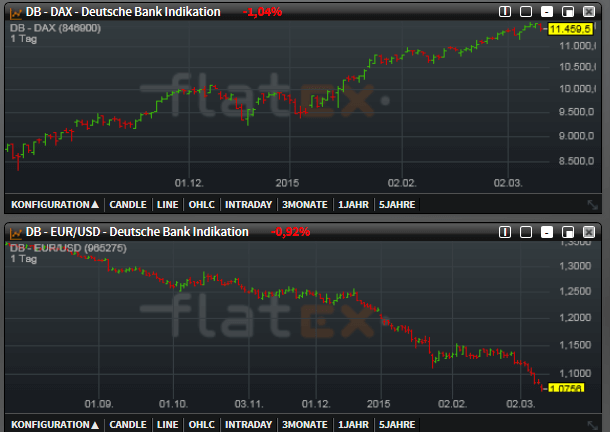
Task: Click the 01.10. date on the EUR/USD axis
Action: pyautogui.click(x=174, y=404)
